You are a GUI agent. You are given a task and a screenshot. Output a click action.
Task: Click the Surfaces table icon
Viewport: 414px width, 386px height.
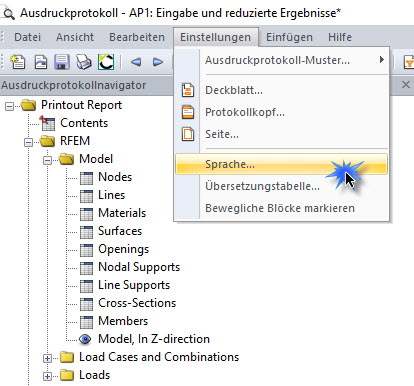[86, 231]
